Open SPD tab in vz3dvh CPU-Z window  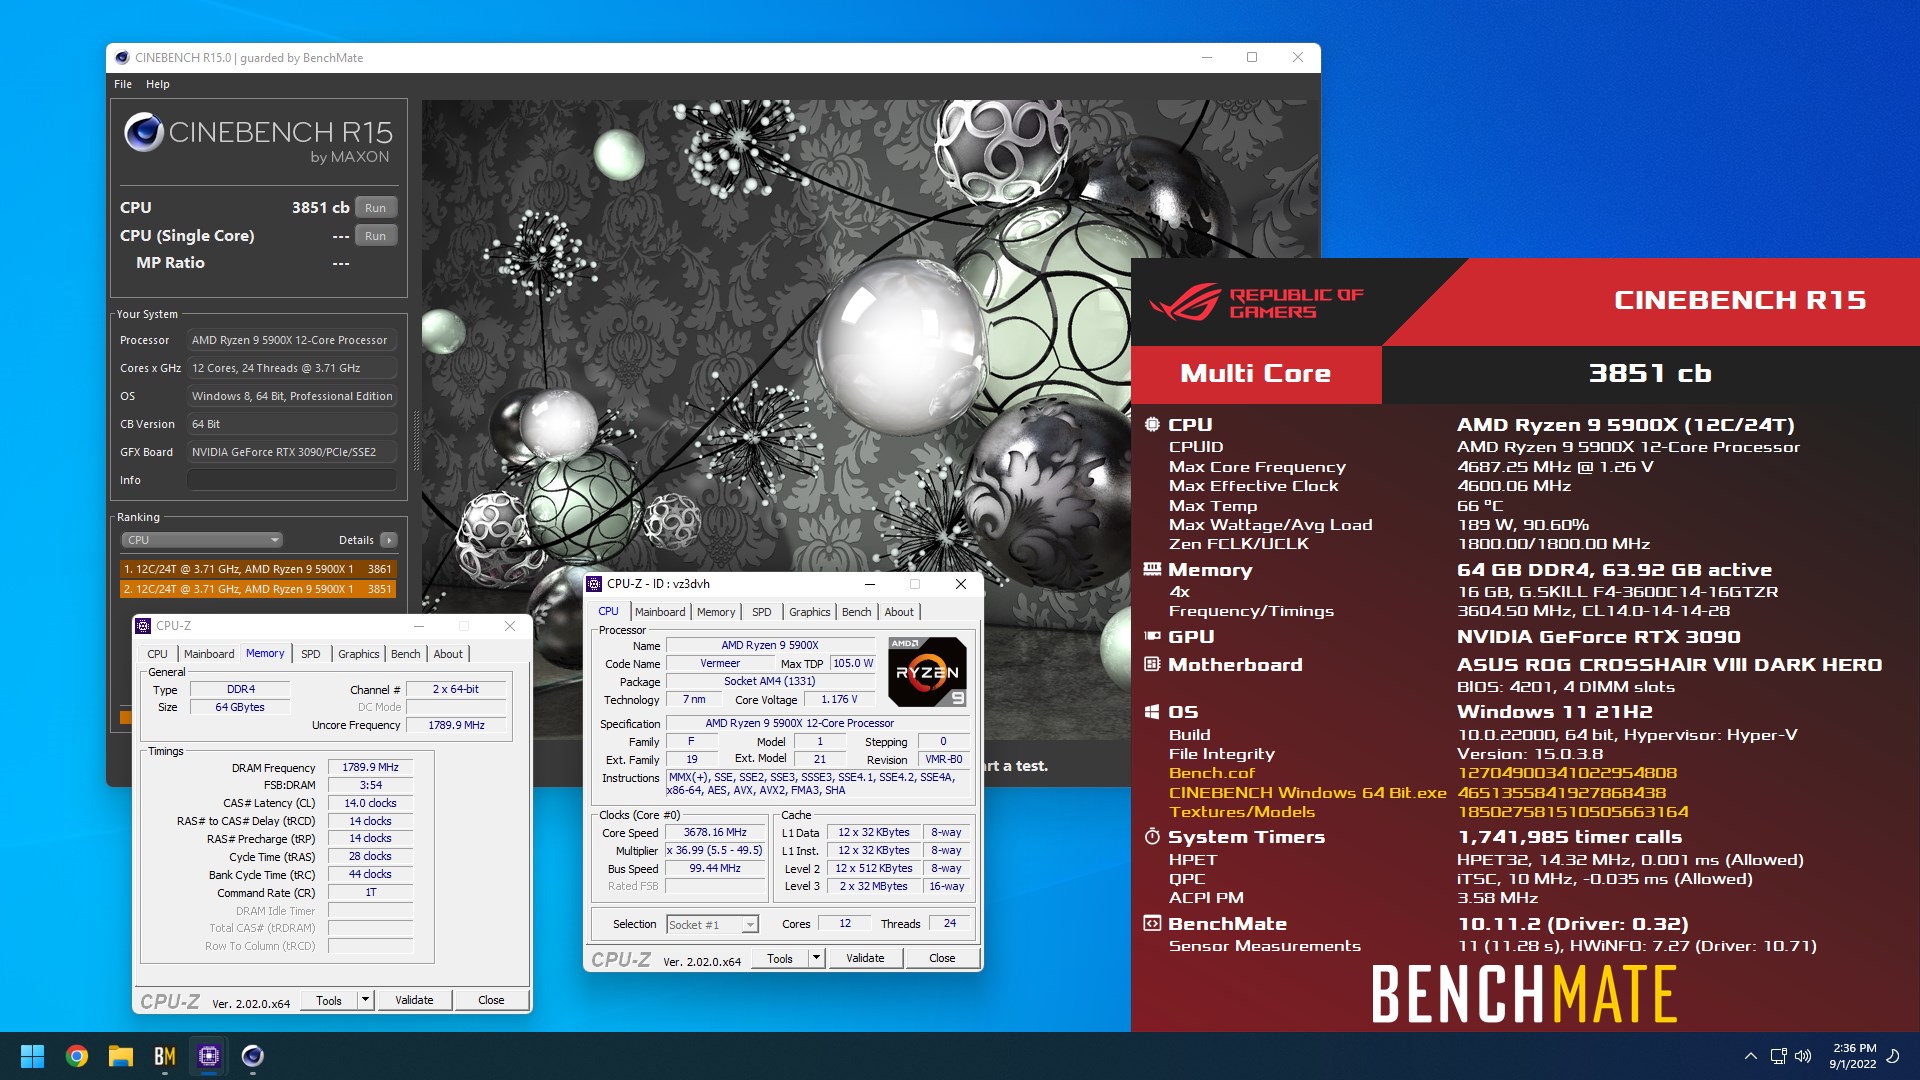point(762,612)
